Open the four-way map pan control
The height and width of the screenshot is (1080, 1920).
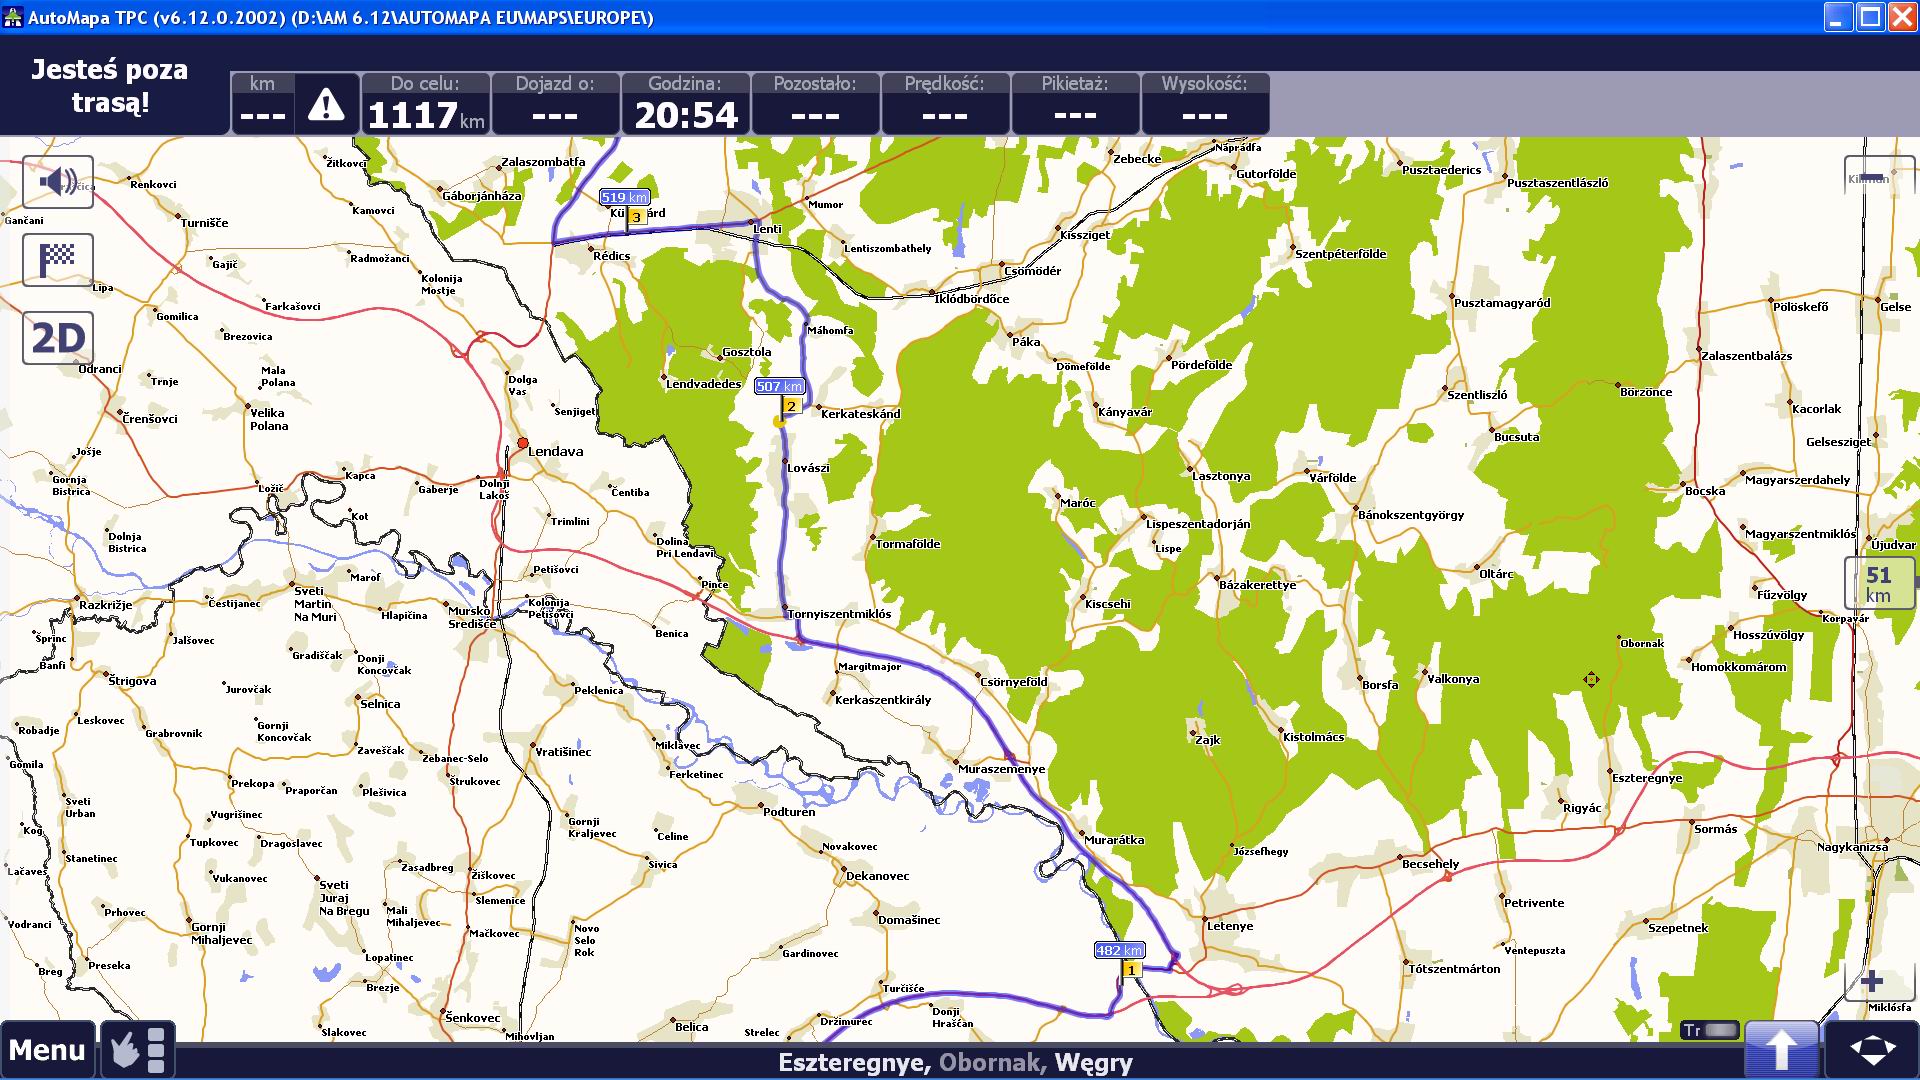point(1871,1049)
